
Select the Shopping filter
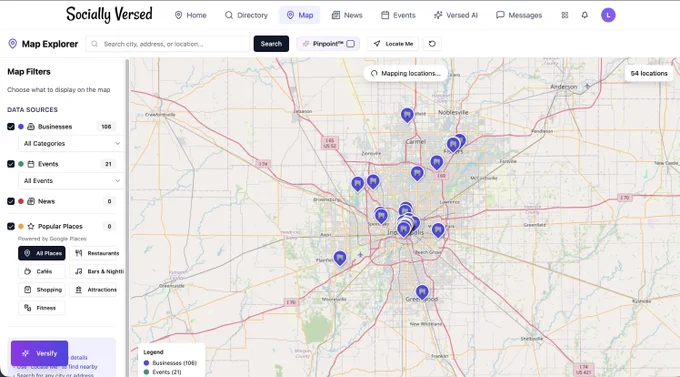coord(42,290)
